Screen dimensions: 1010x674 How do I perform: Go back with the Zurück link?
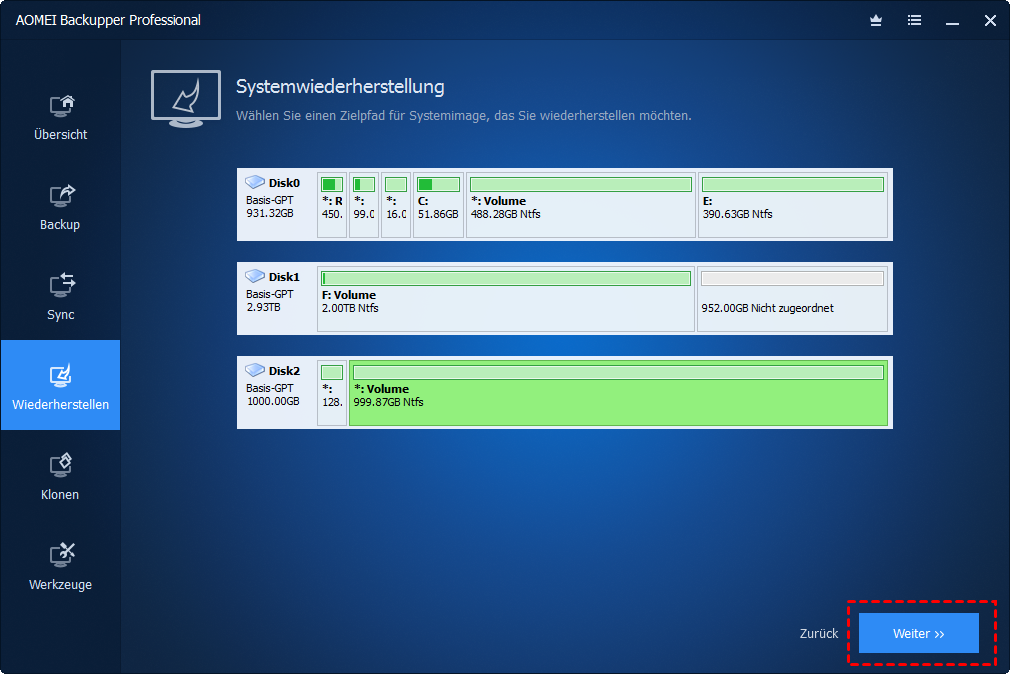coord(819,633)
